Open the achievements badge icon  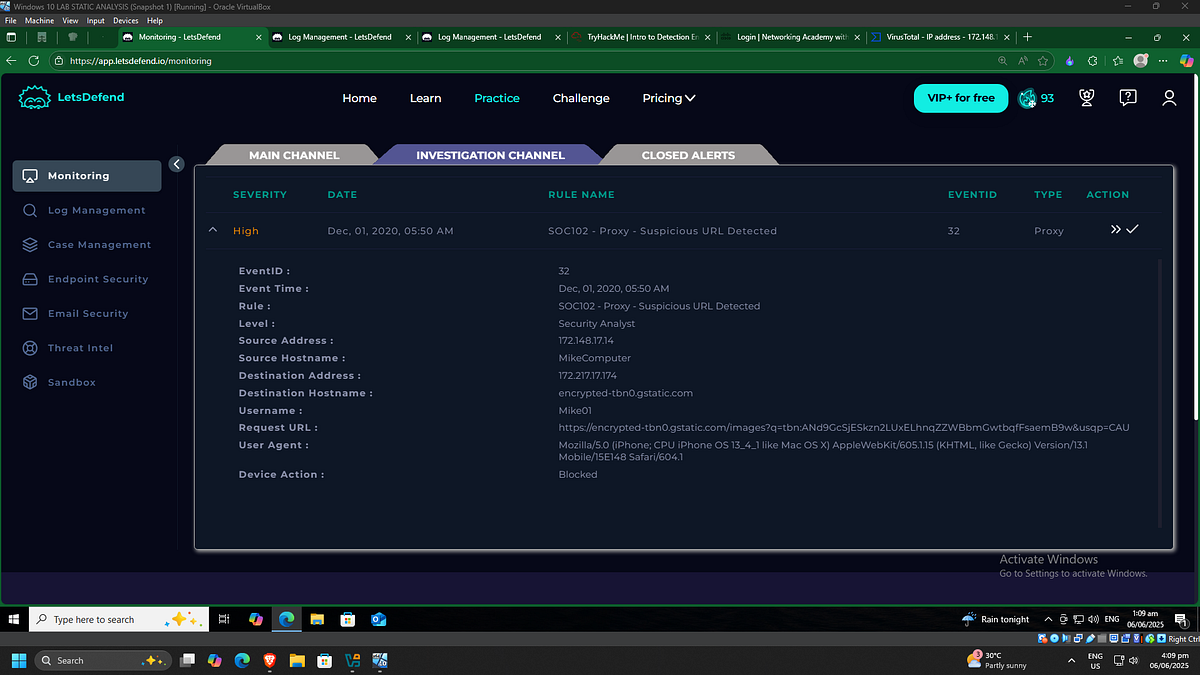click(1088, 98)
